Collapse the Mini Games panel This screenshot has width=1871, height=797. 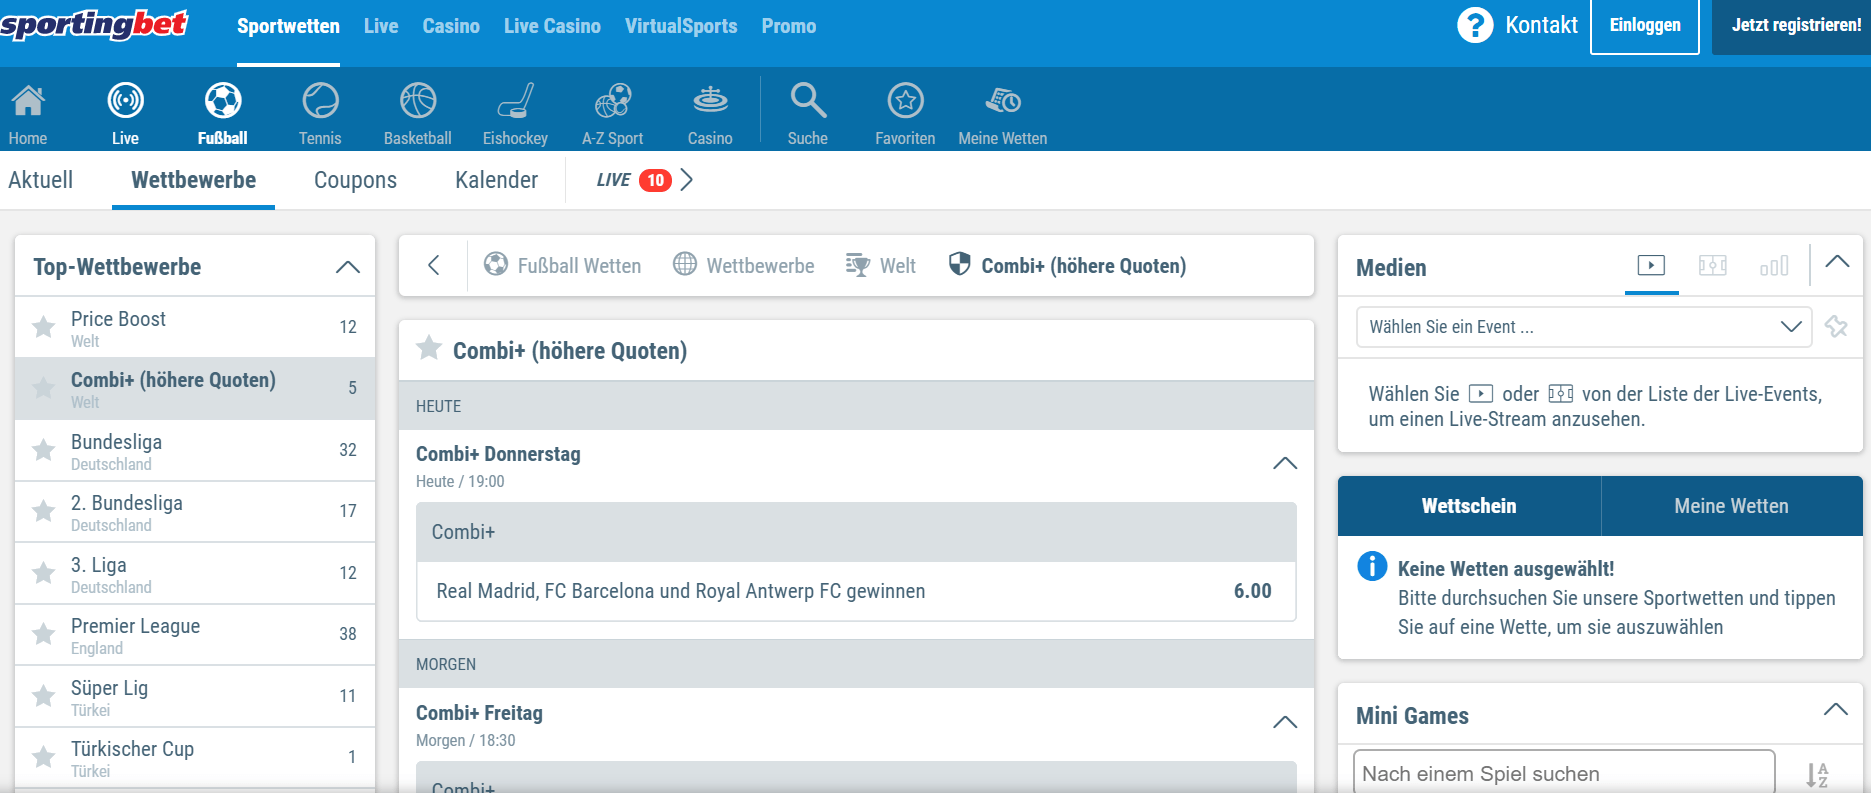pos(1836,709)
